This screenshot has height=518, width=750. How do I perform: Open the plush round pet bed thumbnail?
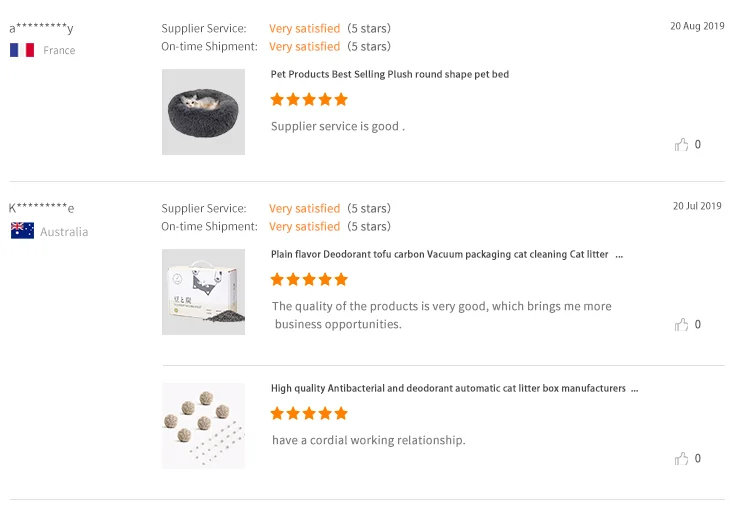[x=203, y=112]
